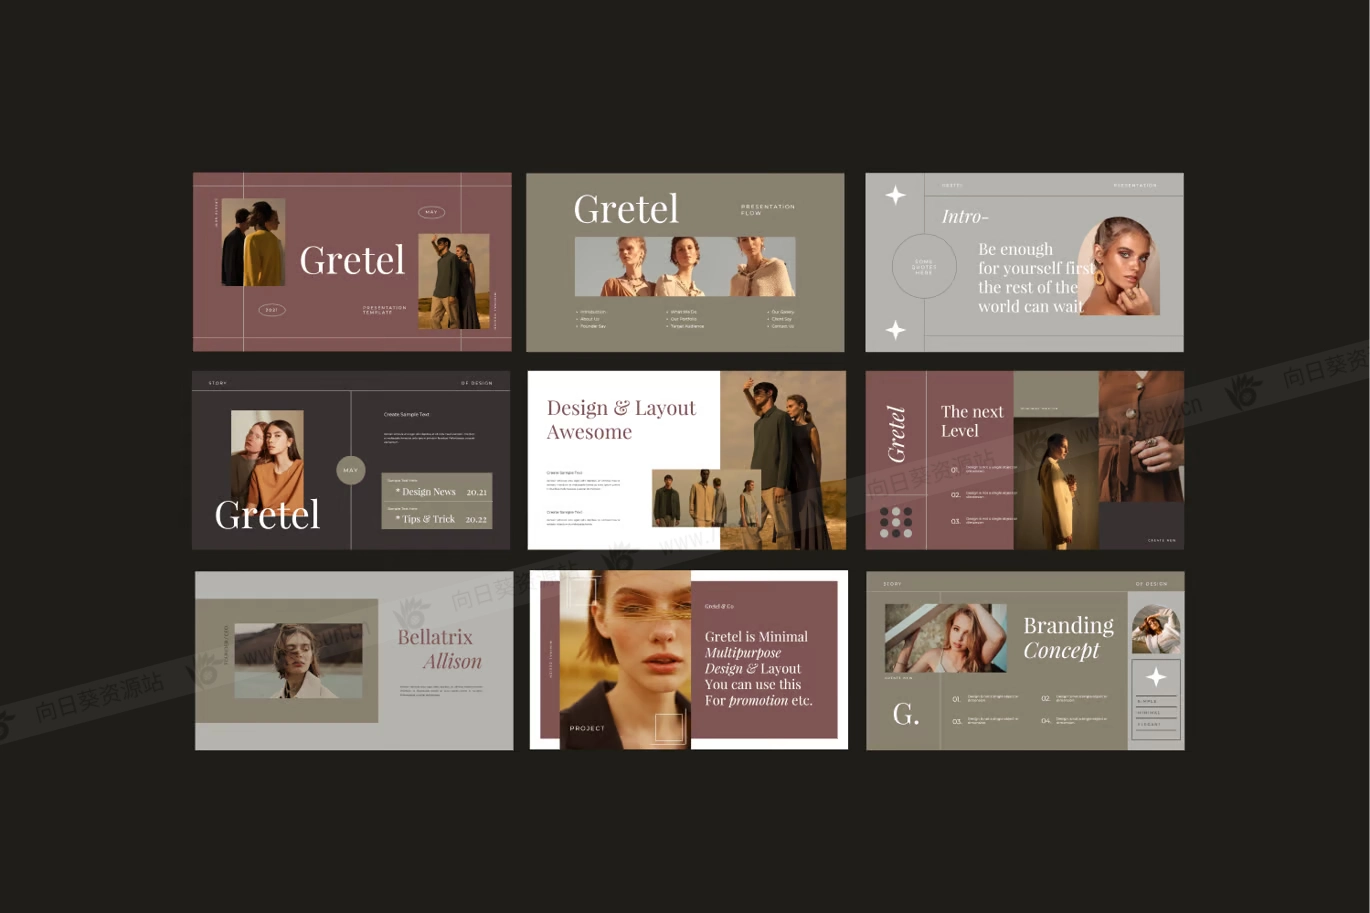Viewport: 1370px width, 913px height.
Task: Open the olive Gretel presentation flow slide
Action: [684, 262]
